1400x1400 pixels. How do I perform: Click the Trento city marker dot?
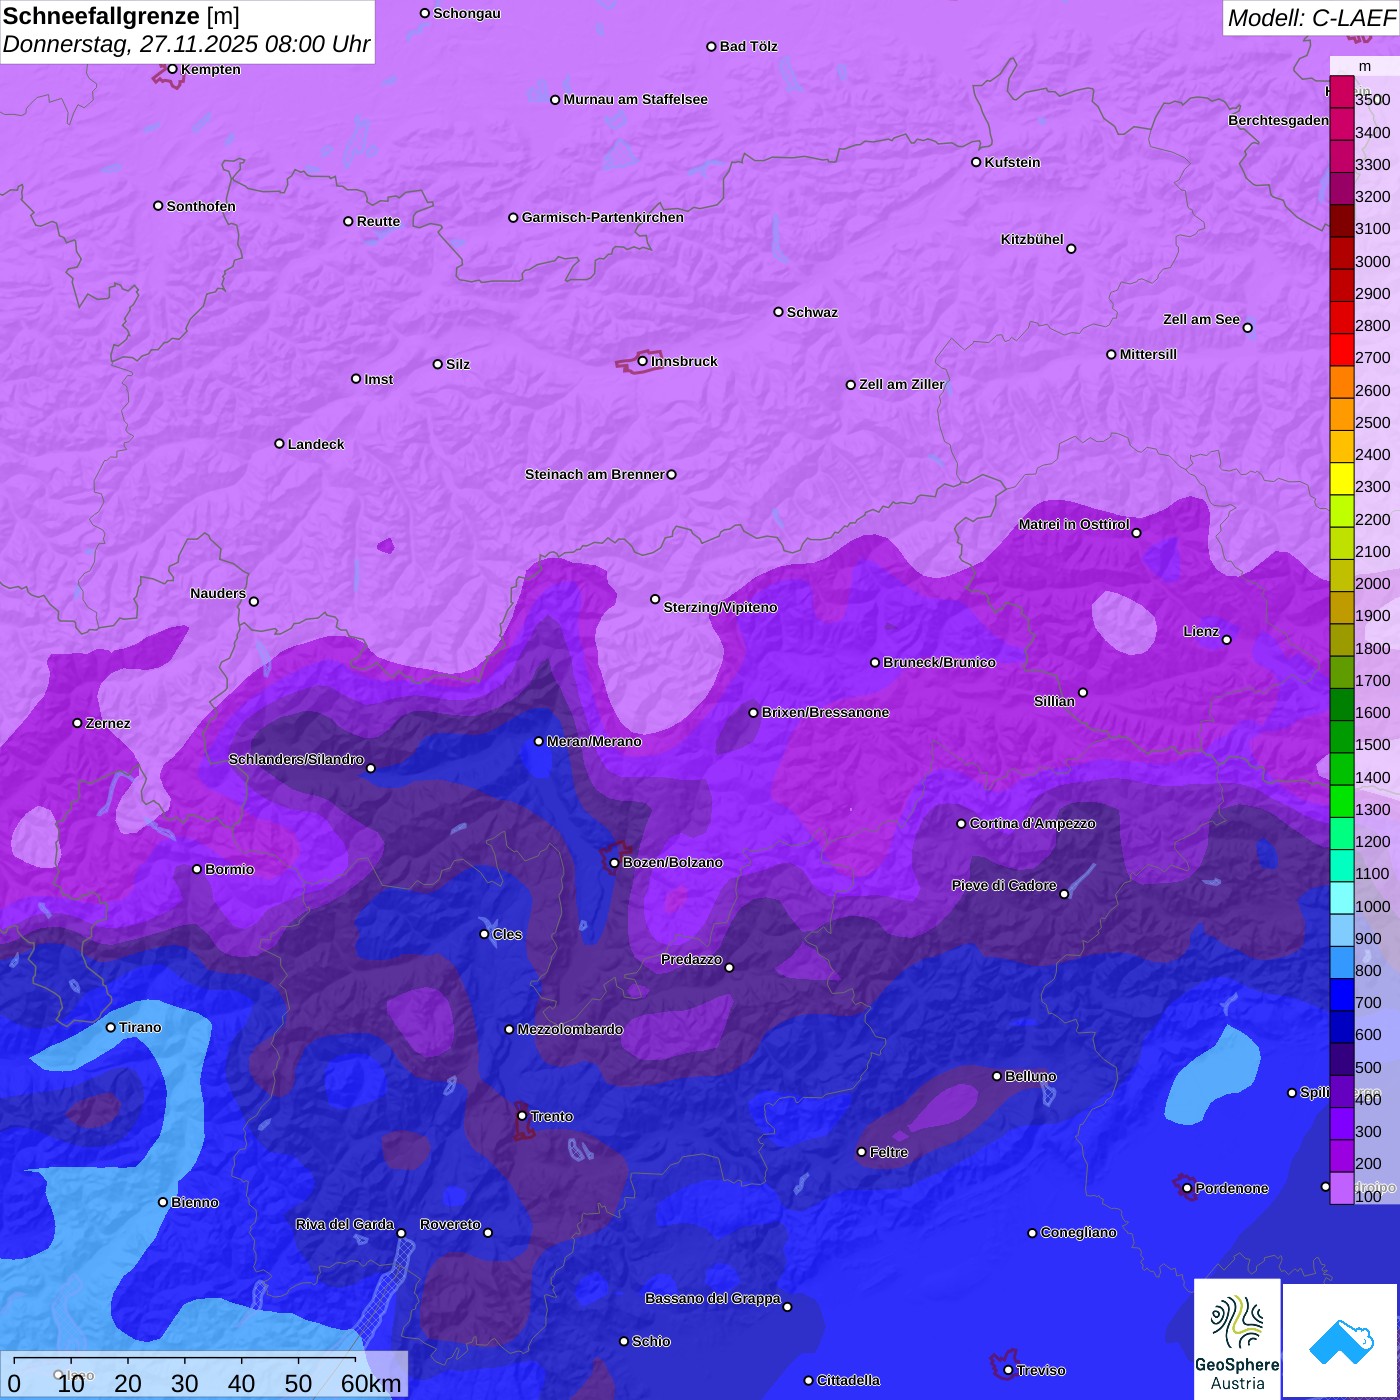click(522, 1116)
